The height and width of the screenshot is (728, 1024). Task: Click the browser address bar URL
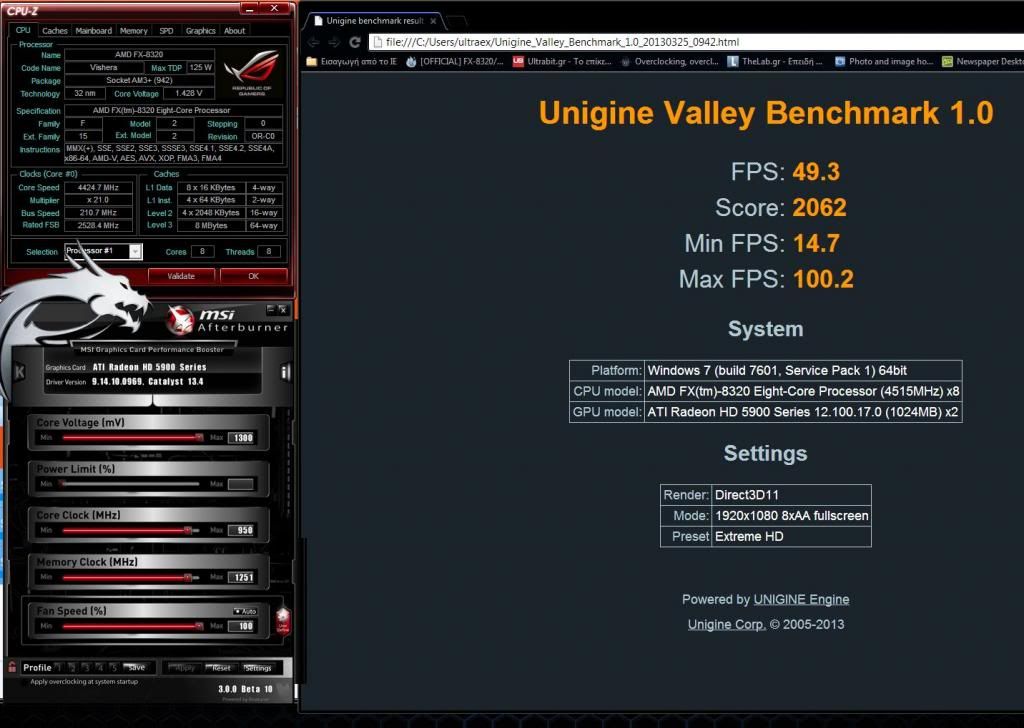tap(555, 42)
